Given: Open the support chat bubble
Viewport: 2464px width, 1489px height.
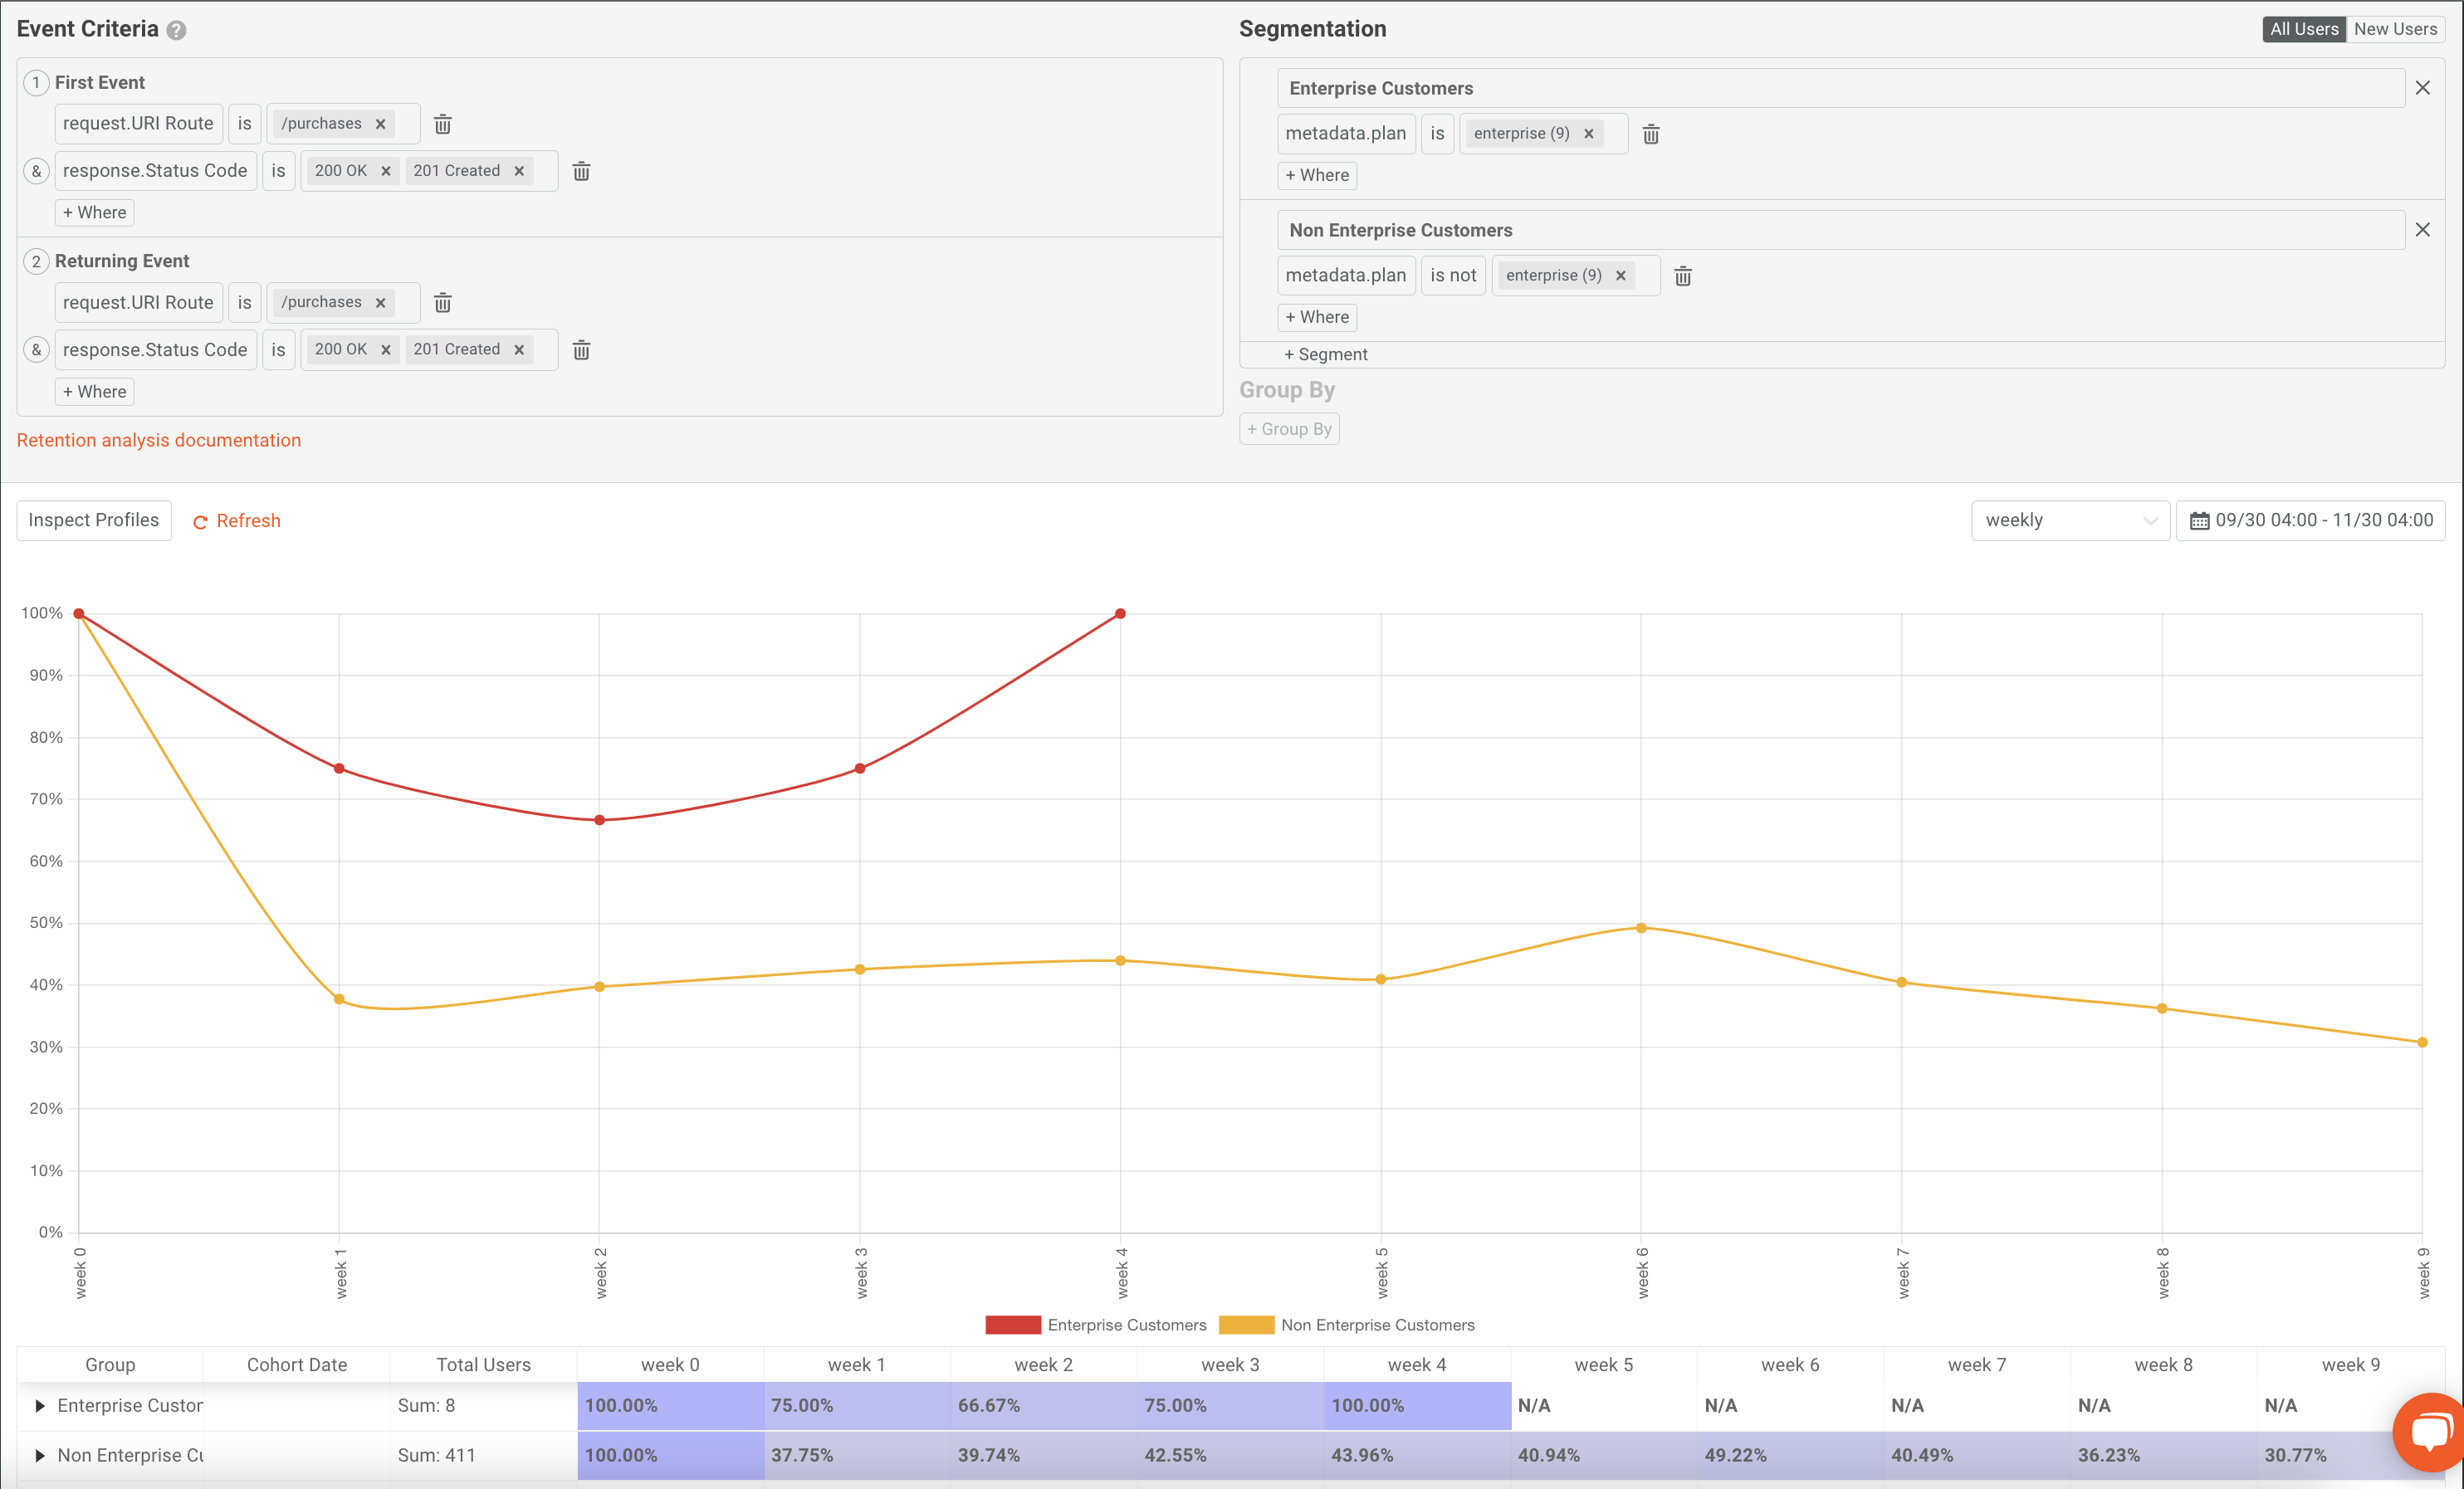Looking at the screenshot, I should 2428,1432.
